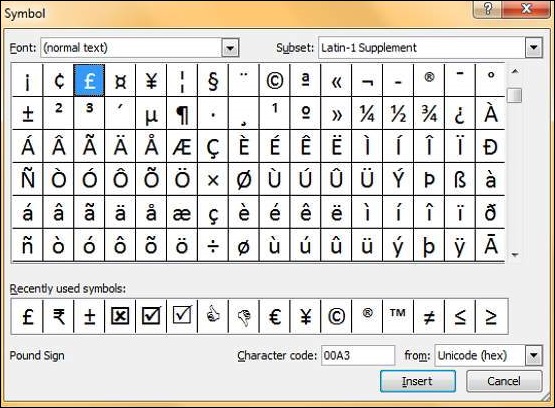The image size is (555, 408).
Task: Select the right double angle quote »
Action: 336,113
